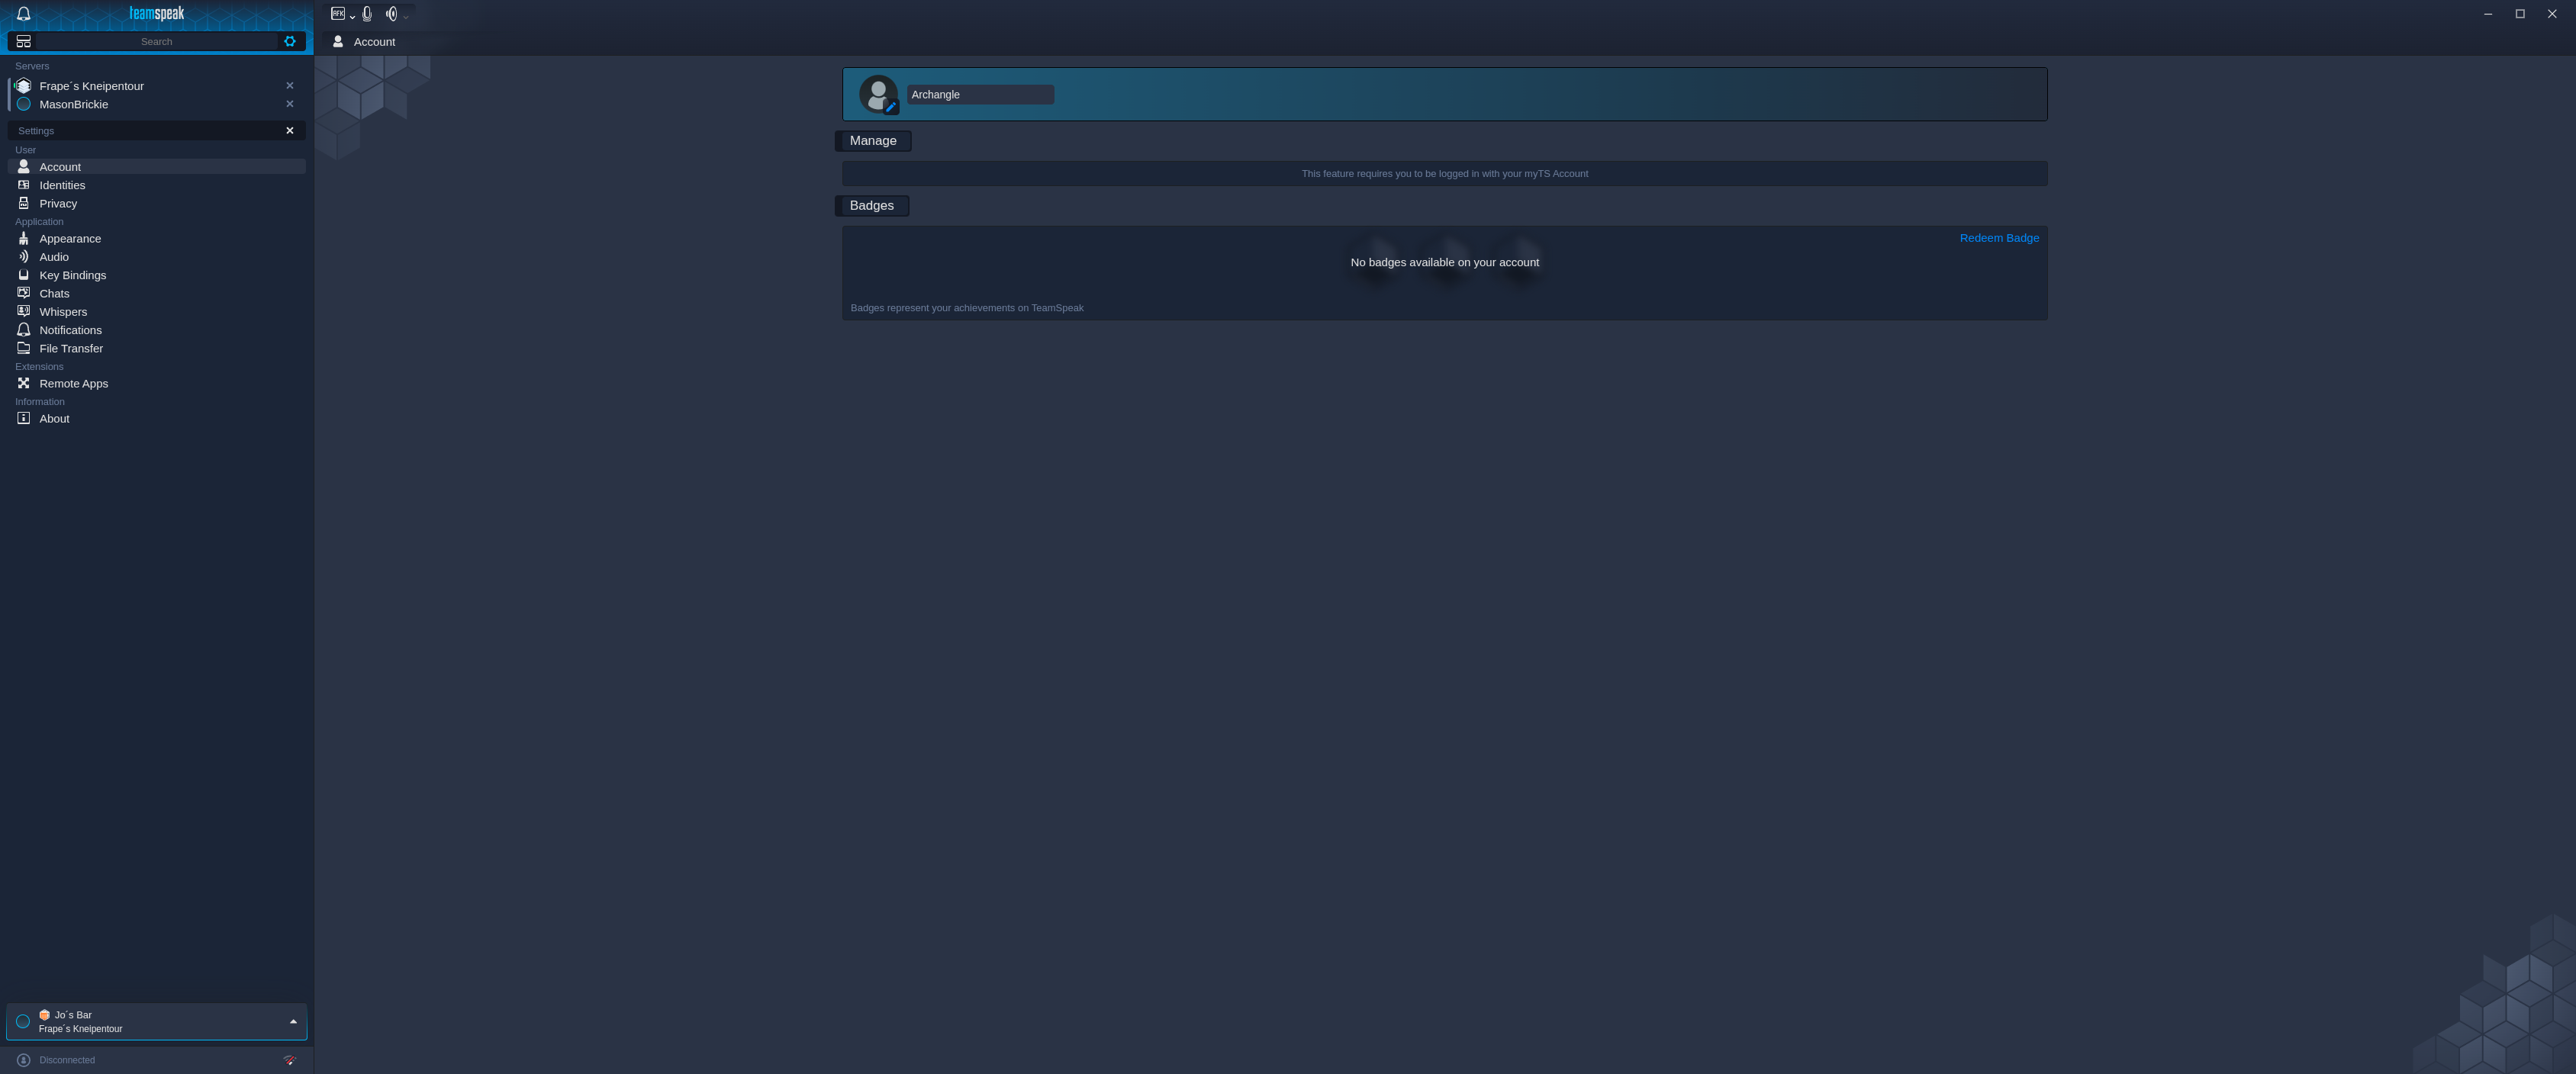This screenshot has height=1074, width=2576.
Task: Open the speaker output device dropdown
Action: [405, 15]
